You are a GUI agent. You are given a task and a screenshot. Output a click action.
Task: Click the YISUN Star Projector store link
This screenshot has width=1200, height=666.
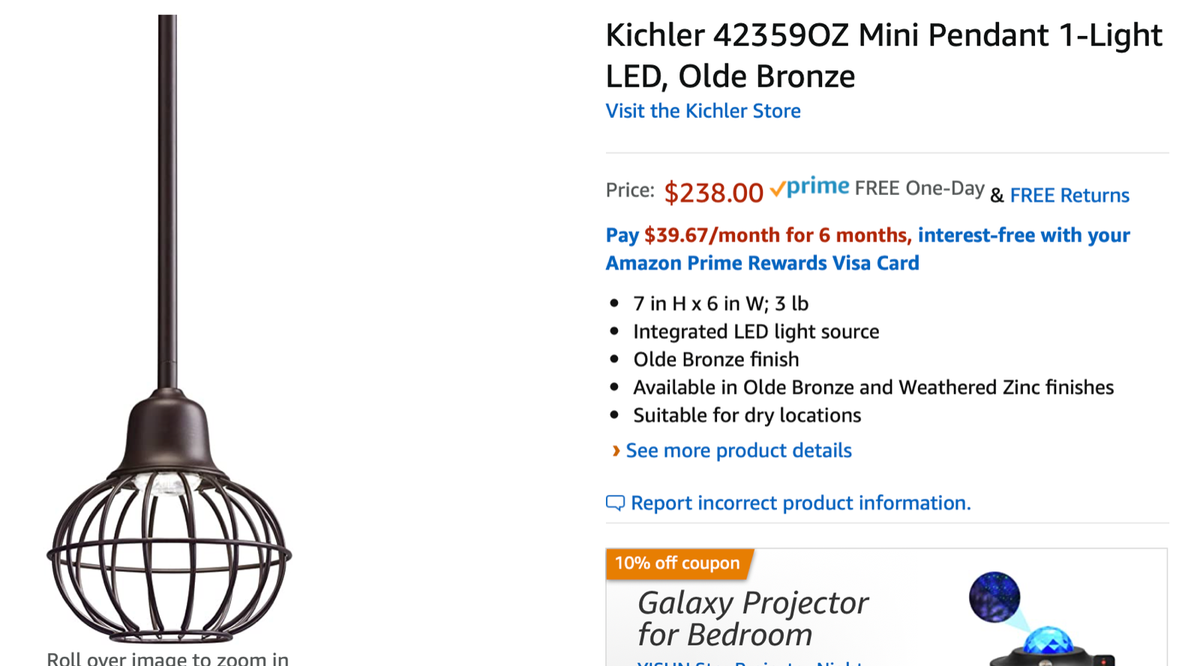tap(750, 662)
